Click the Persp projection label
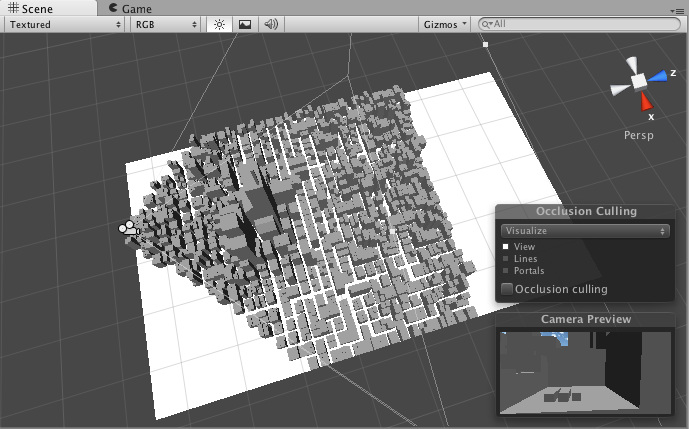689x429 pixels. point(637,135)
